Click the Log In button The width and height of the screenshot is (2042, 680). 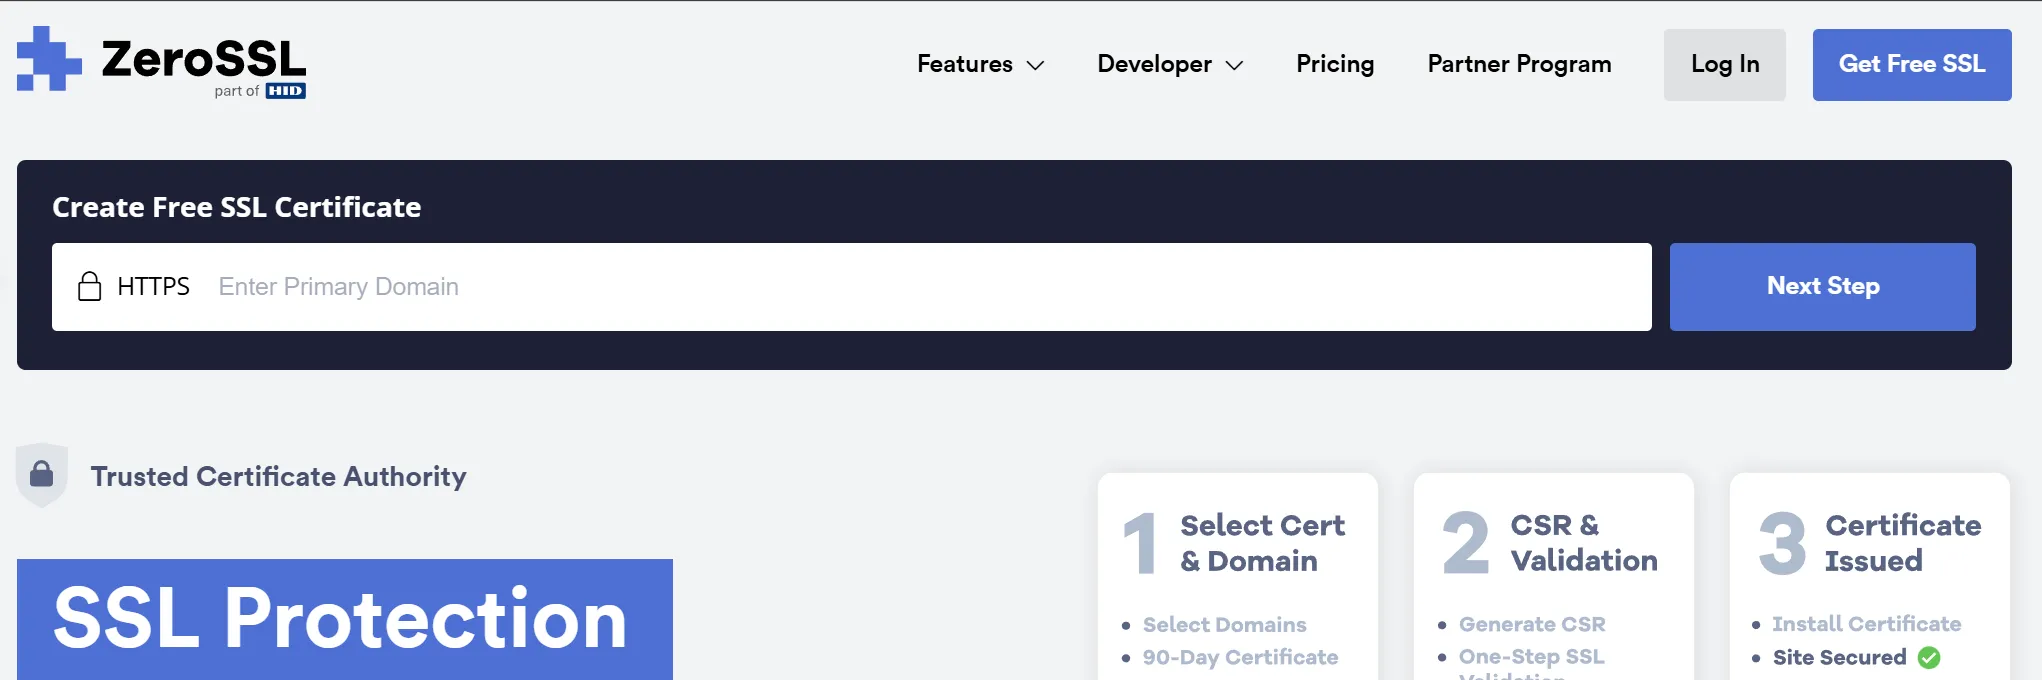(1725, 64)
